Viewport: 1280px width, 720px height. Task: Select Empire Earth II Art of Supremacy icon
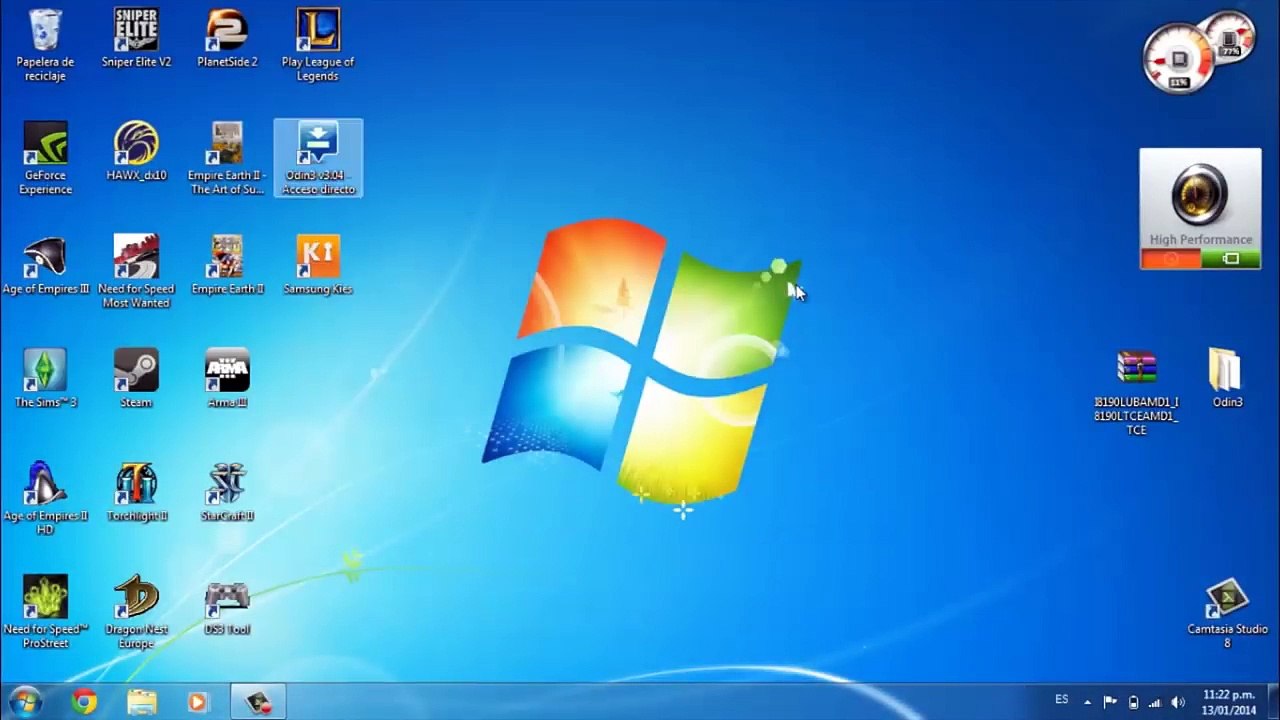tap(227, 158)
